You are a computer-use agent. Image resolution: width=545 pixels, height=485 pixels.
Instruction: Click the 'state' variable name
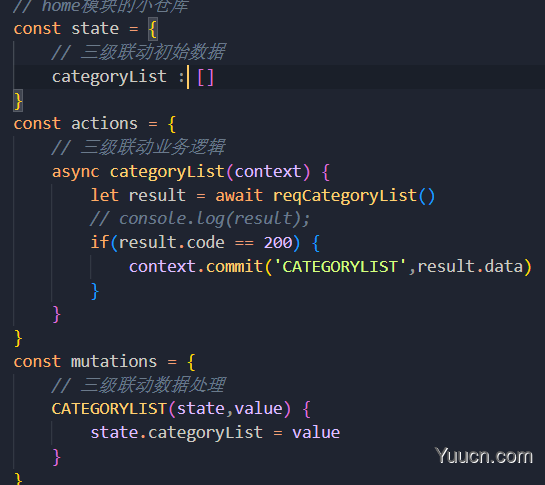click(95, 29)
